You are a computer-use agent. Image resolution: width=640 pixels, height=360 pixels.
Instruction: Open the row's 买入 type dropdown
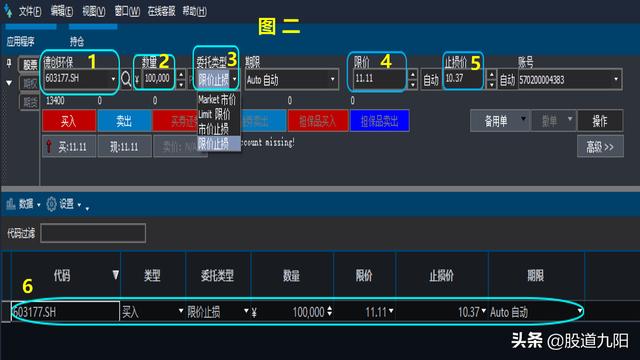click(x=181, y=311)
